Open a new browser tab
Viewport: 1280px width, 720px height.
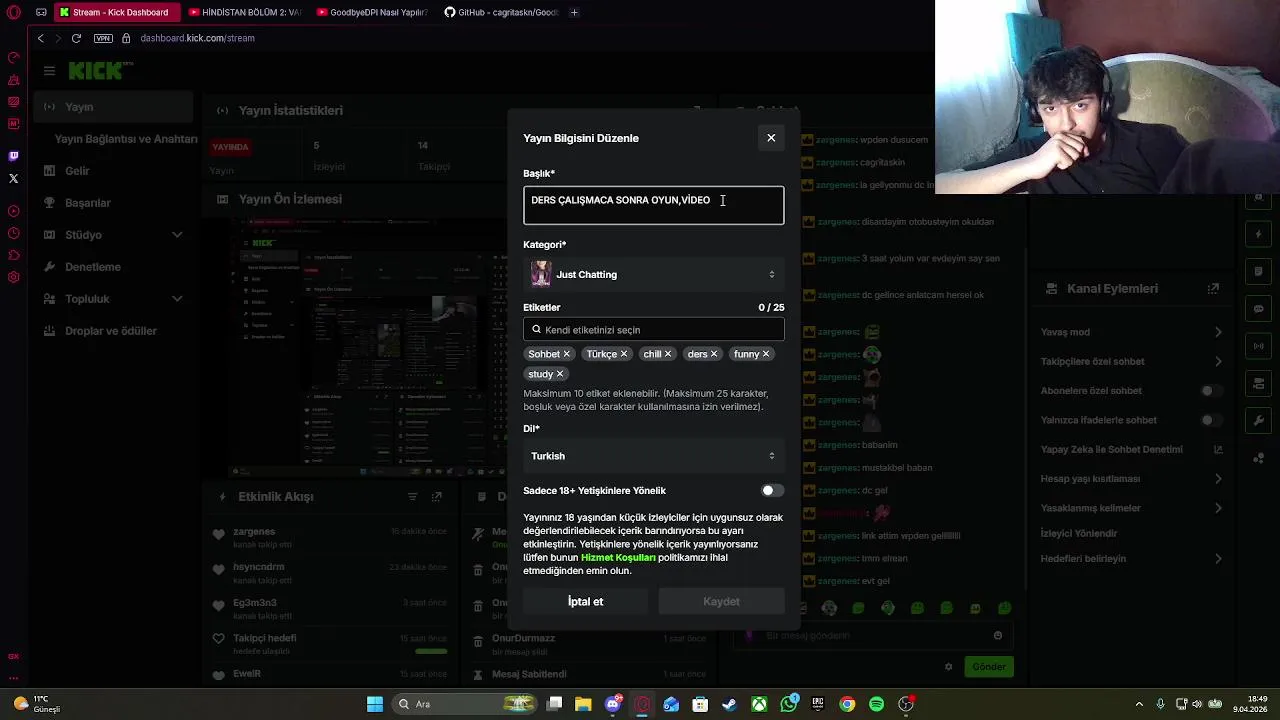[574, 12]
